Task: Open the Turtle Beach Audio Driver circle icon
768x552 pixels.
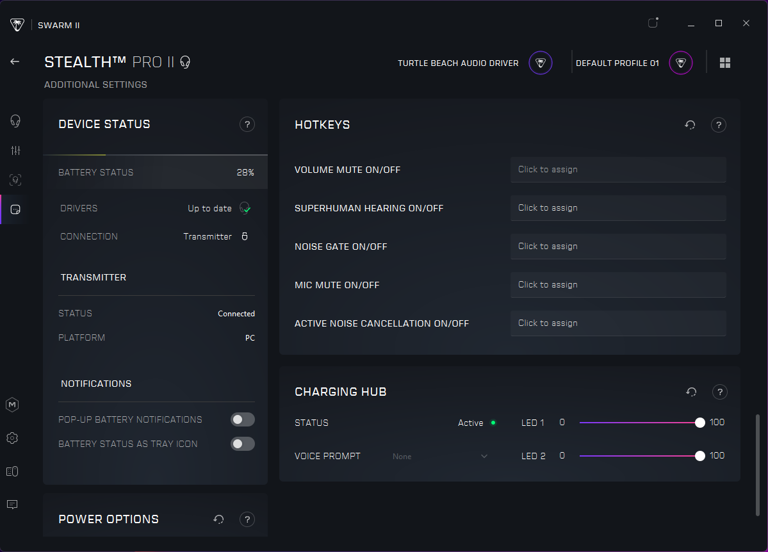Action: [540, 63]
